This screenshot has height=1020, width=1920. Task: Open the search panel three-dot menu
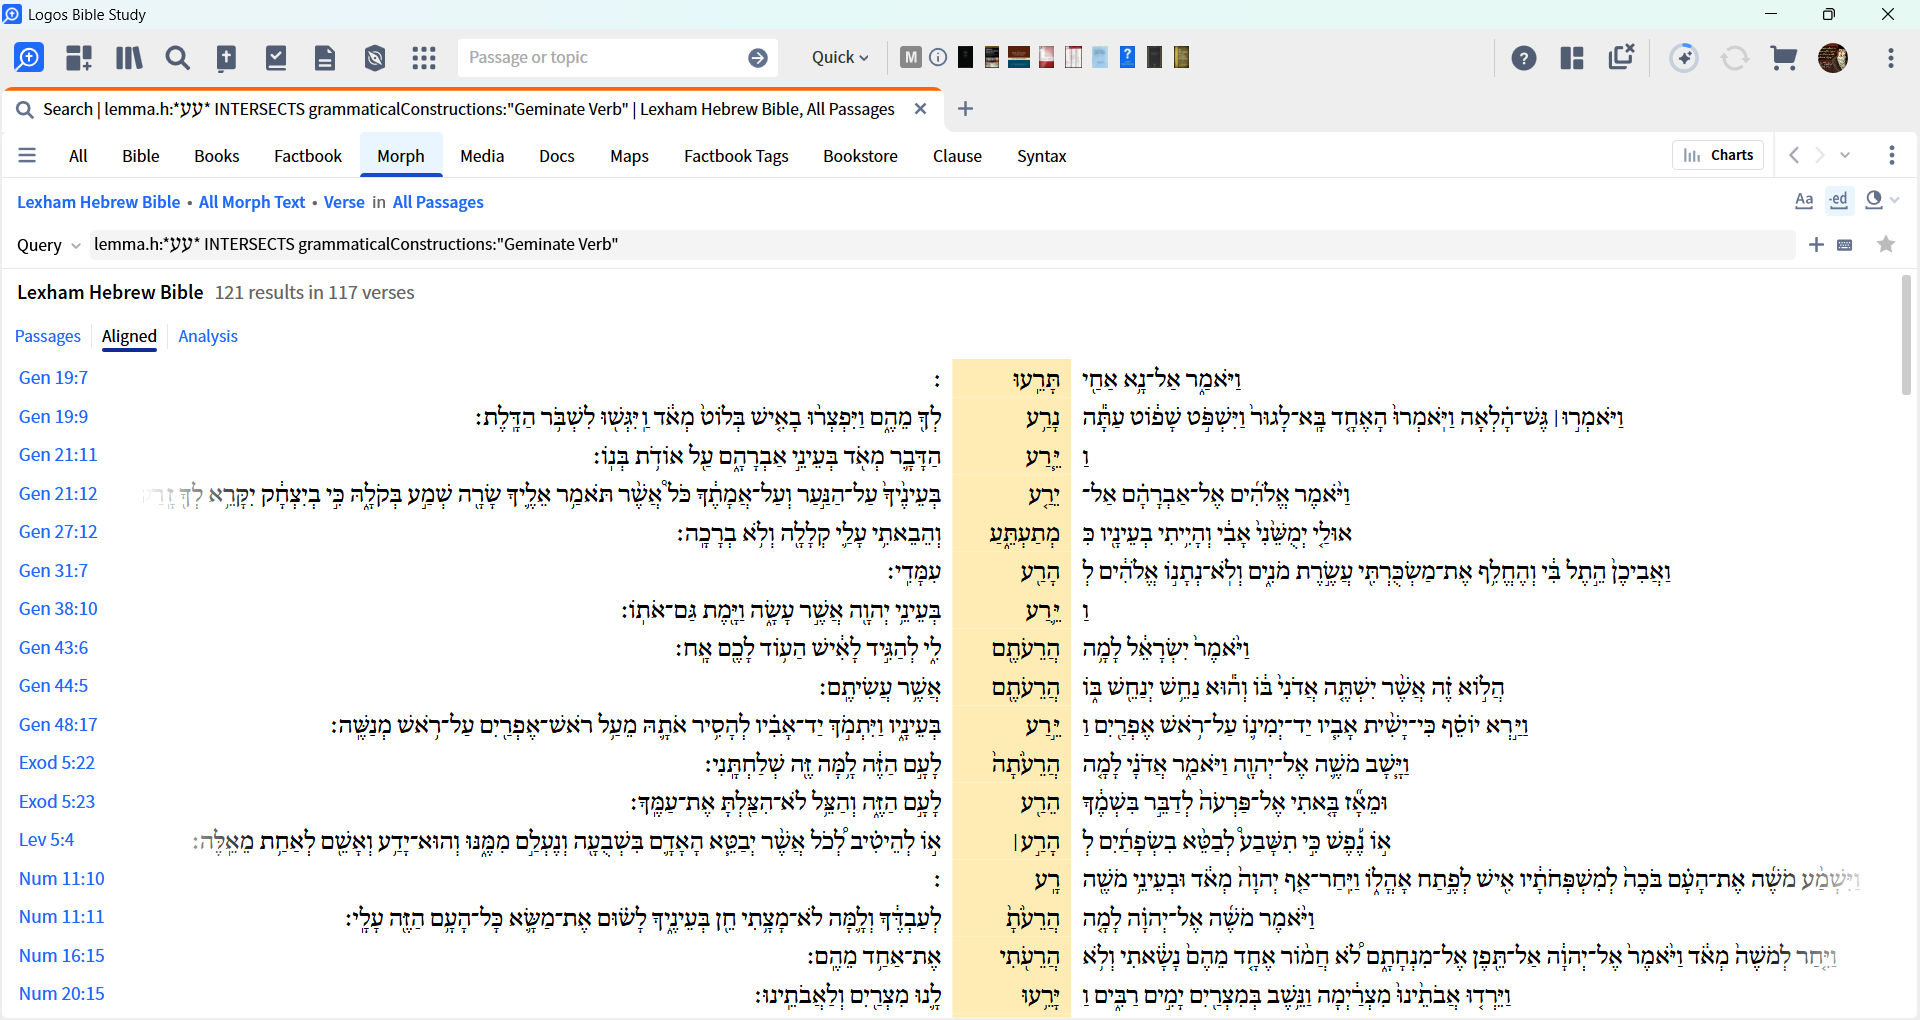click(1892, 155)
